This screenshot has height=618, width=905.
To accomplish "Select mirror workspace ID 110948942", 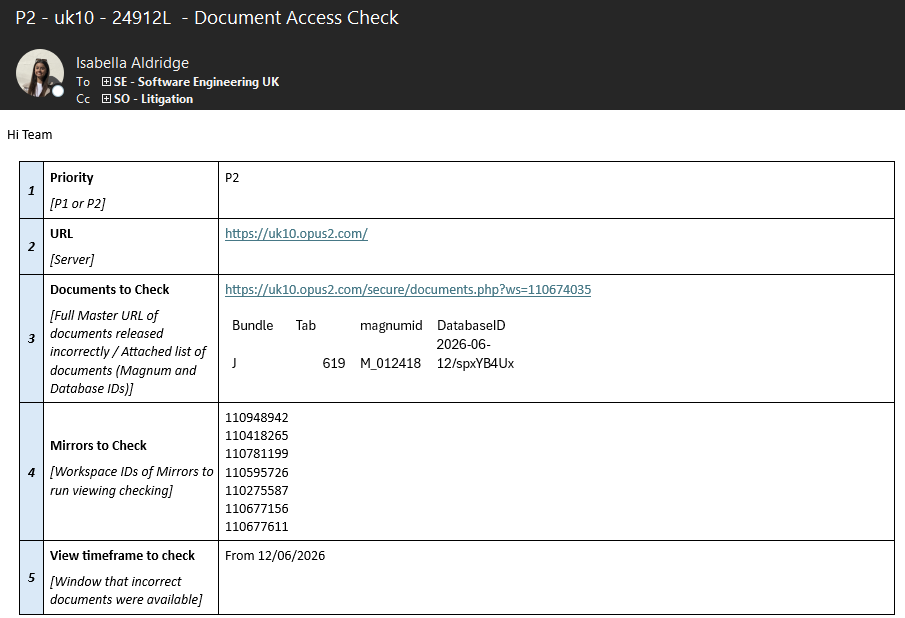I will tap(257, 418).
